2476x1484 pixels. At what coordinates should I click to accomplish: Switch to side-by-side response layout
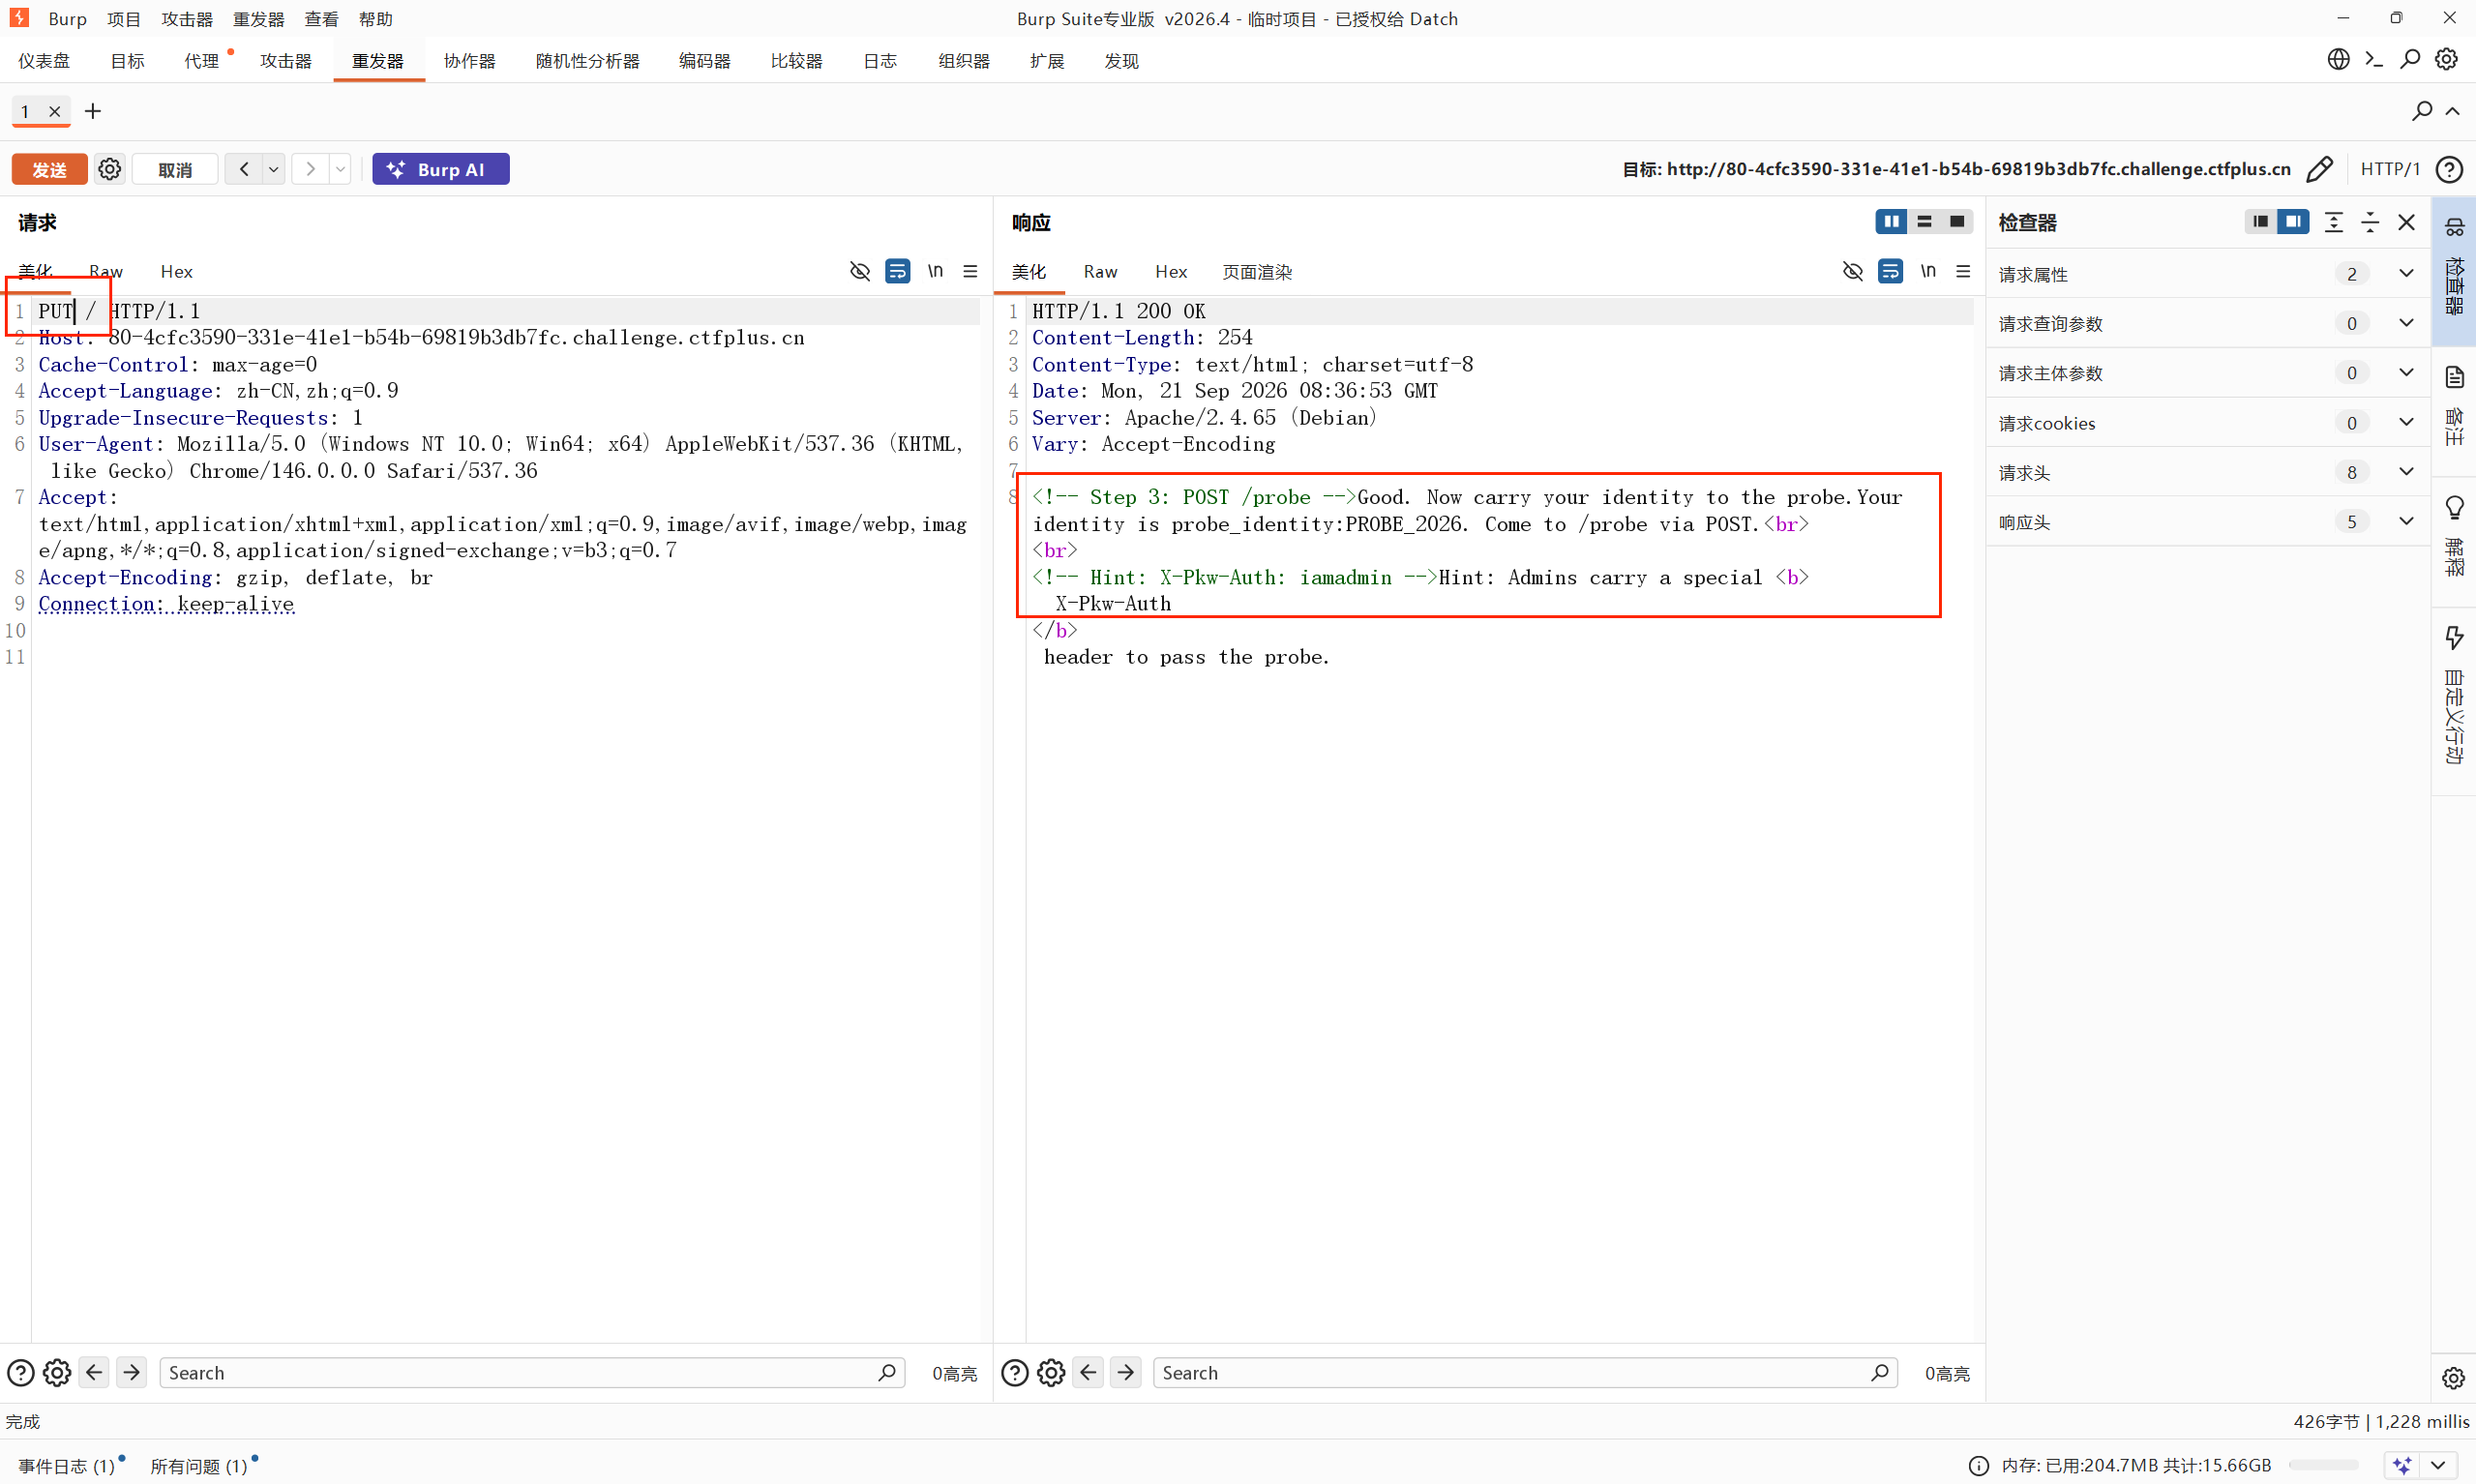pos(1891,222)
